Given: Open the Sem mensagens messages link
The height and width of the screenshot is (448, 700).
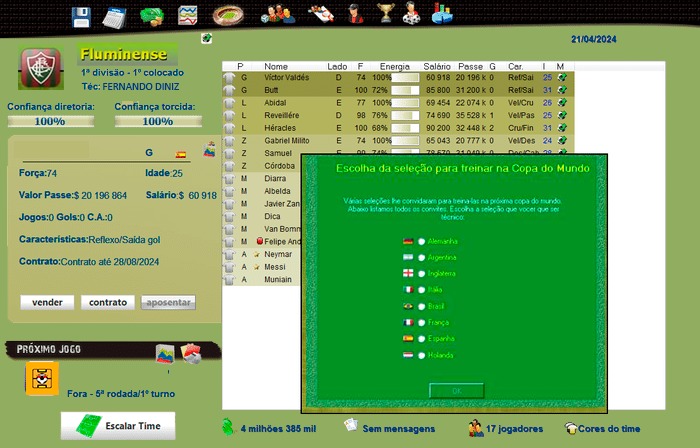Looking at the screenshot, I should coord(389,428).
